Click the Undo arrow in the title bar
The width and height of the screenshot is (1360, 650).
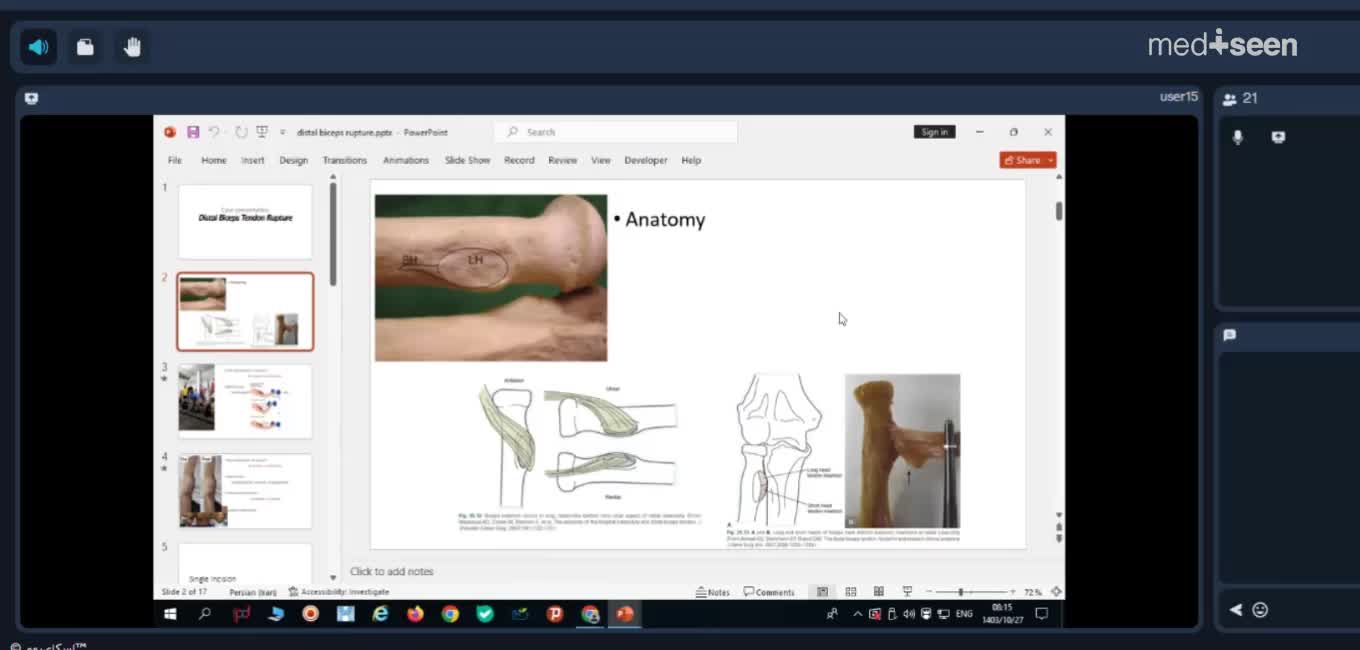click(x=214, y=132)
